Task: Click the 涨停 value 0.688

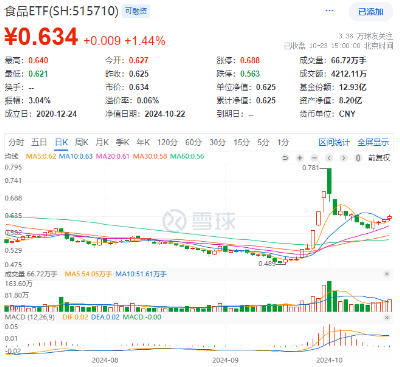Action: (x=250, y=60)
